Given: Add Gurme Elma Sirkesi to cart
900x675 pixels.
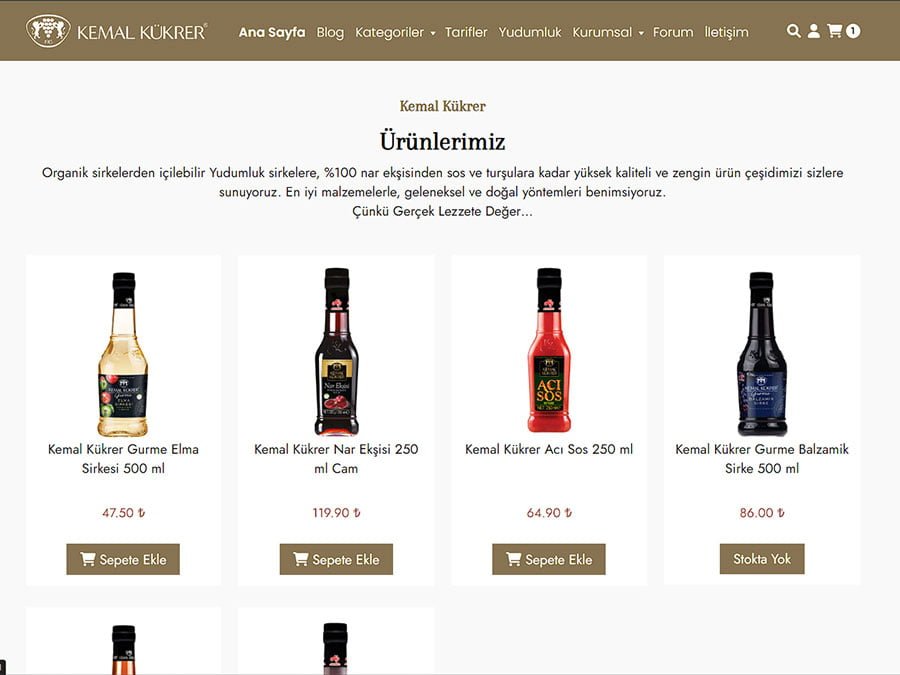Looking at the screenshot, I should pos(123,559).
